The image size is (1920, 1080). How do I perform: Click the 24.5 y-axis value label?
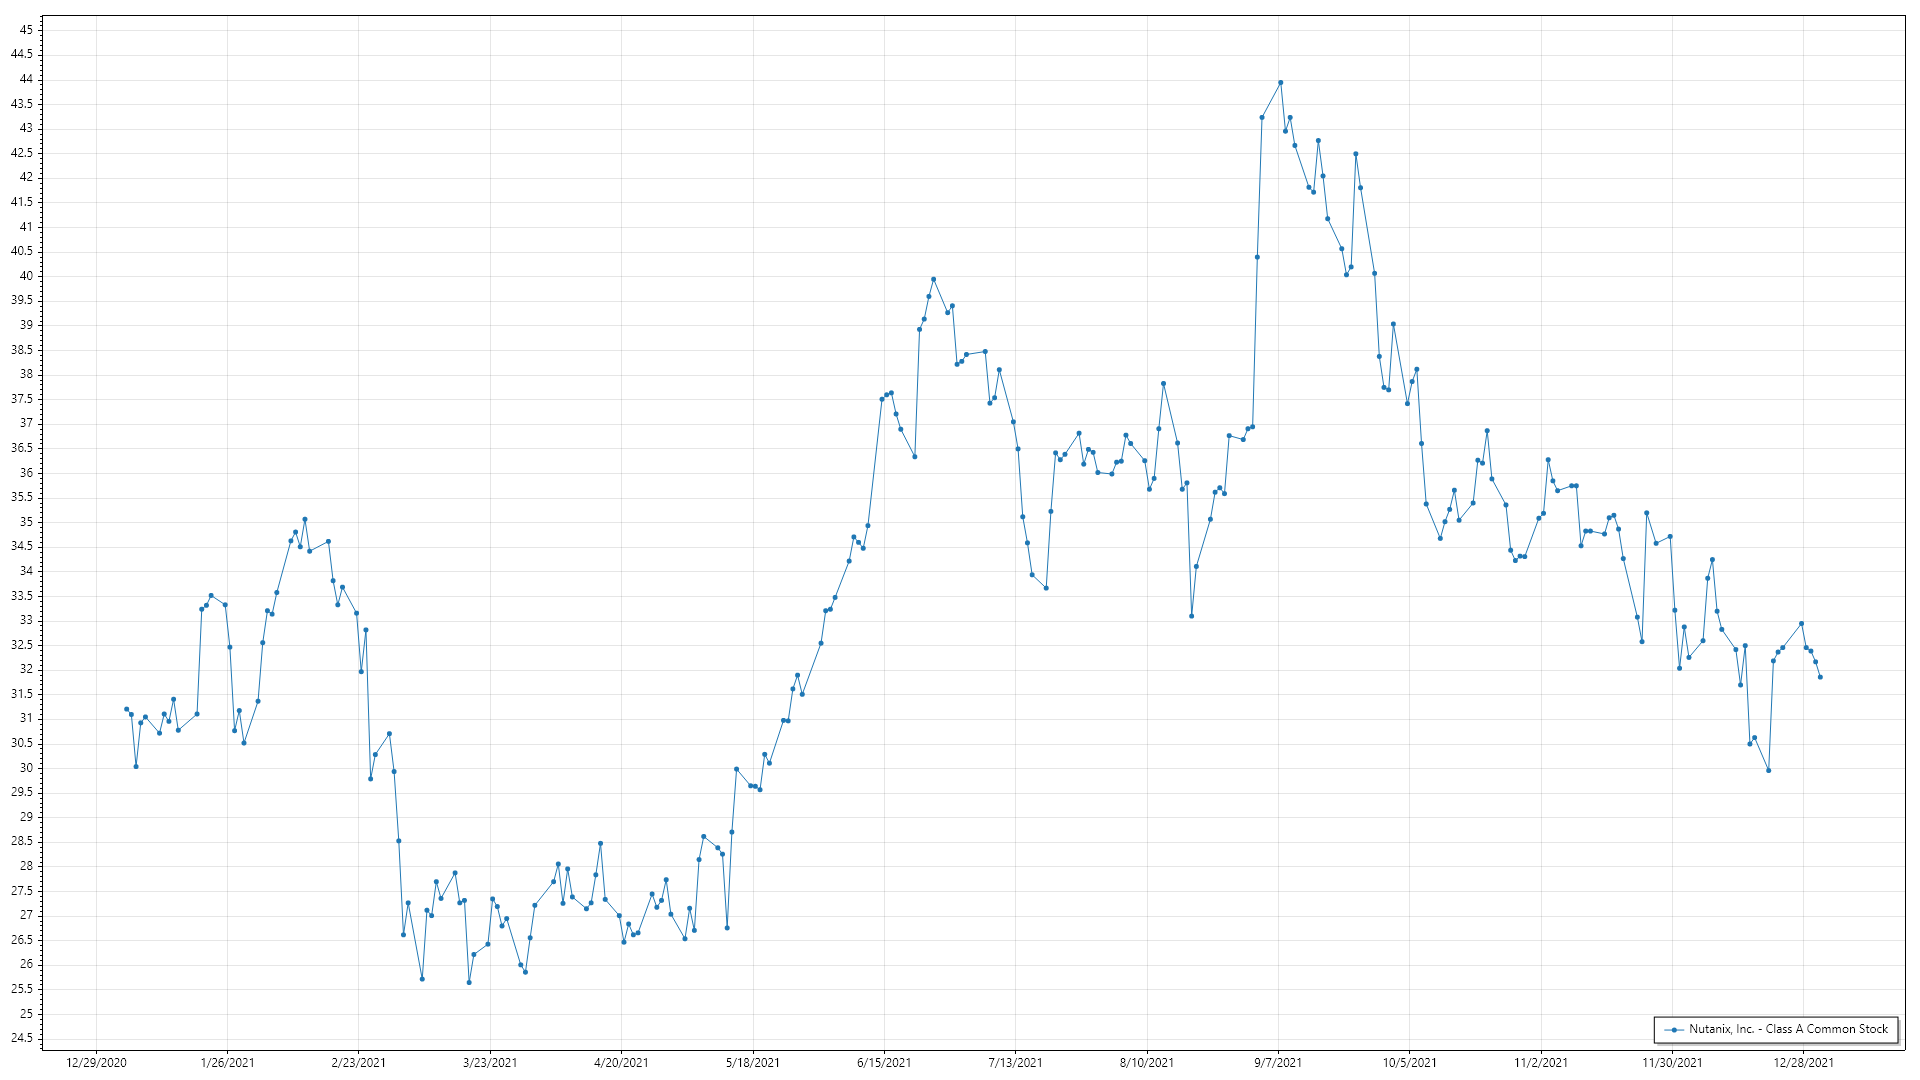[x=22, y=1038]
